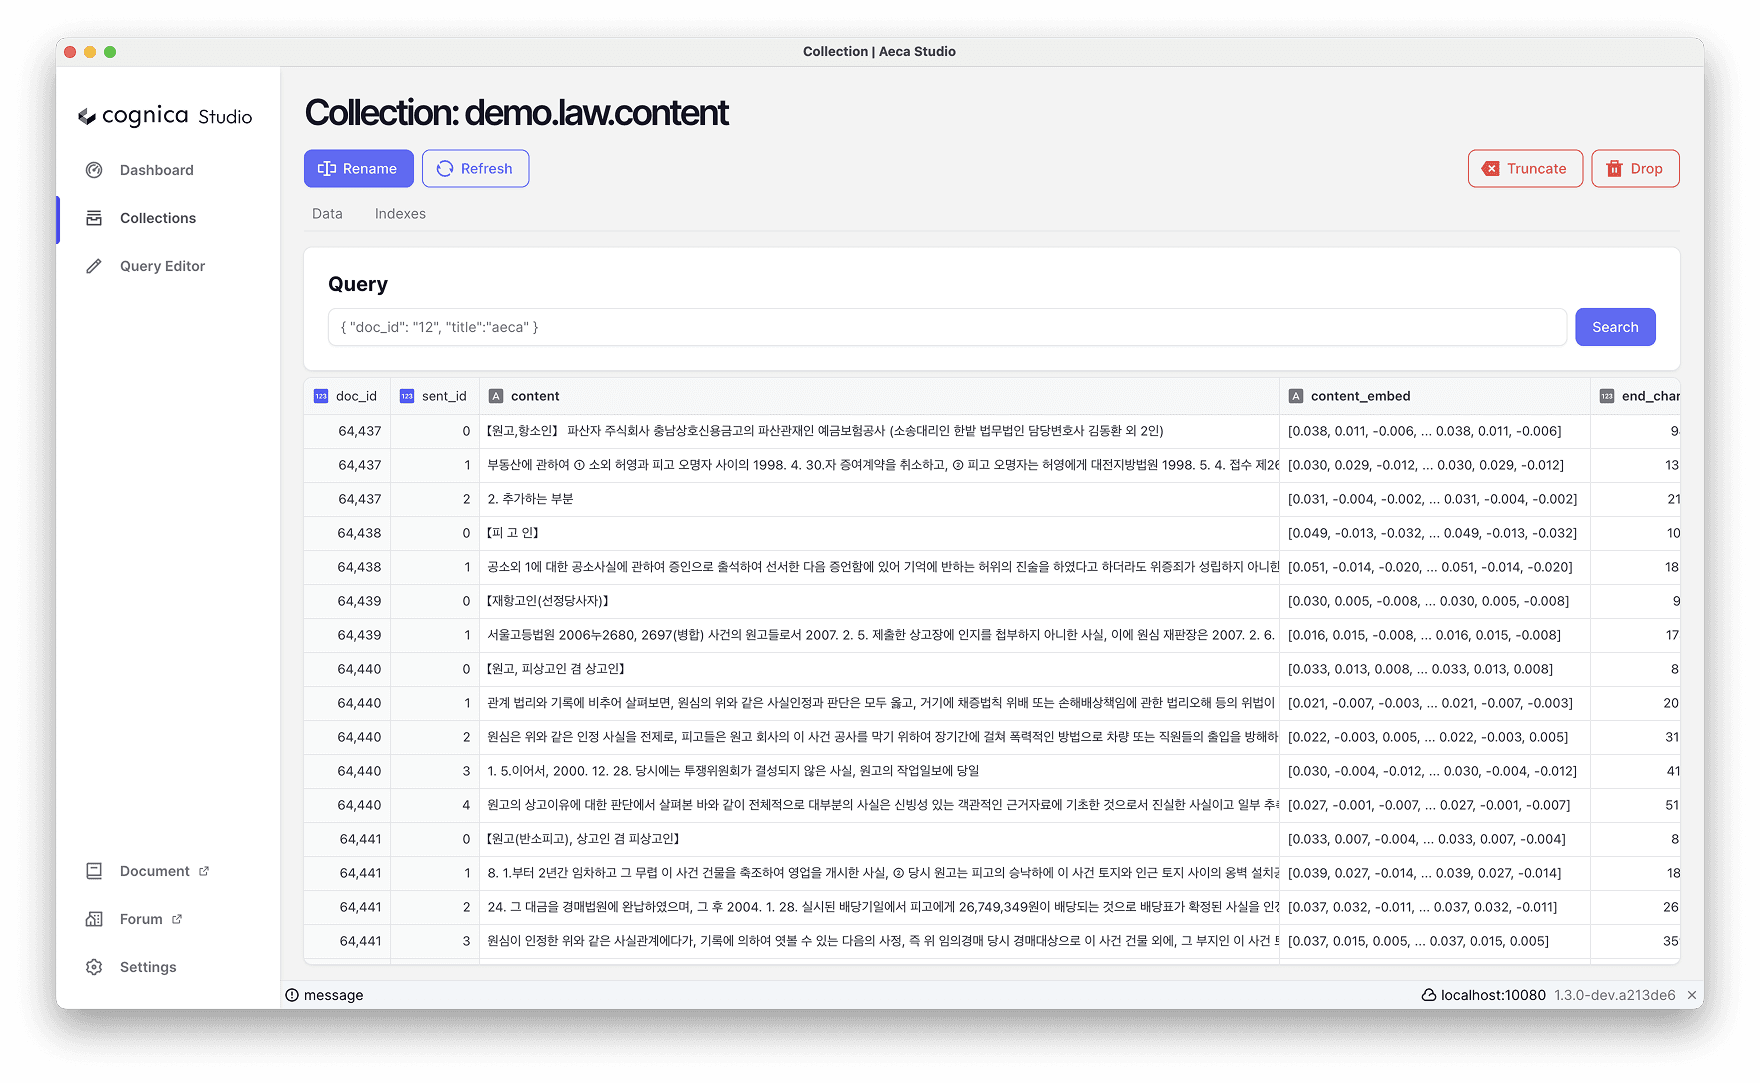This screenshot has width=1760, height=1083.
Task: Open the Dashboard panel icon in sidebar
Action: (93, 170)
